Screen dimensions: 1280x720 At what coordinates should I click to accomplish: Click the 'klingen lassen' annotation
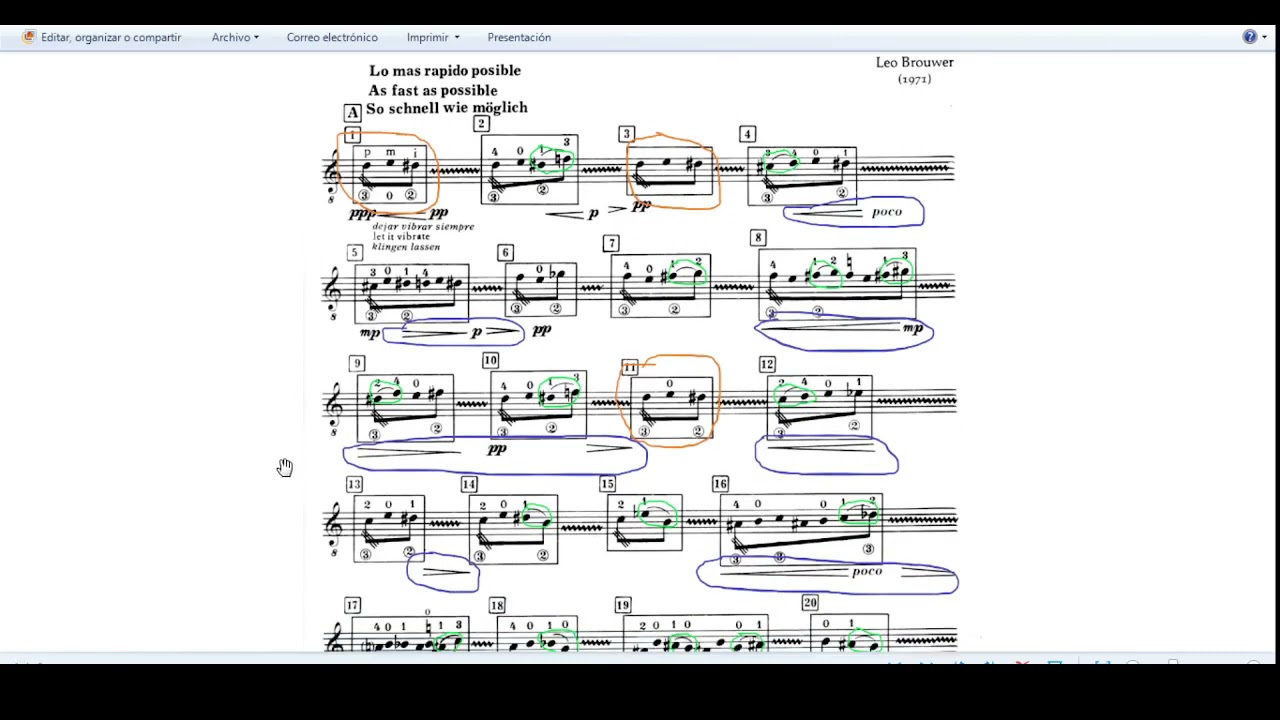405,246
